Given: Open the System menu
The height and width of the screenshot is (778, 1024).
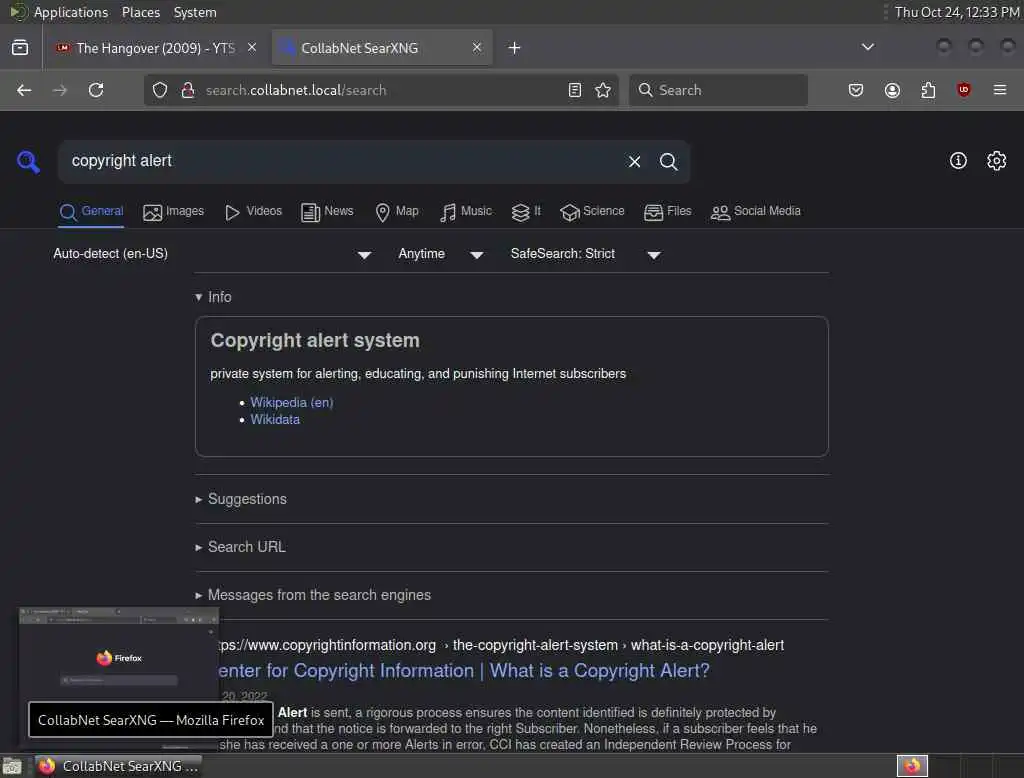Looking at the screenshot, I should pos(195,12).
